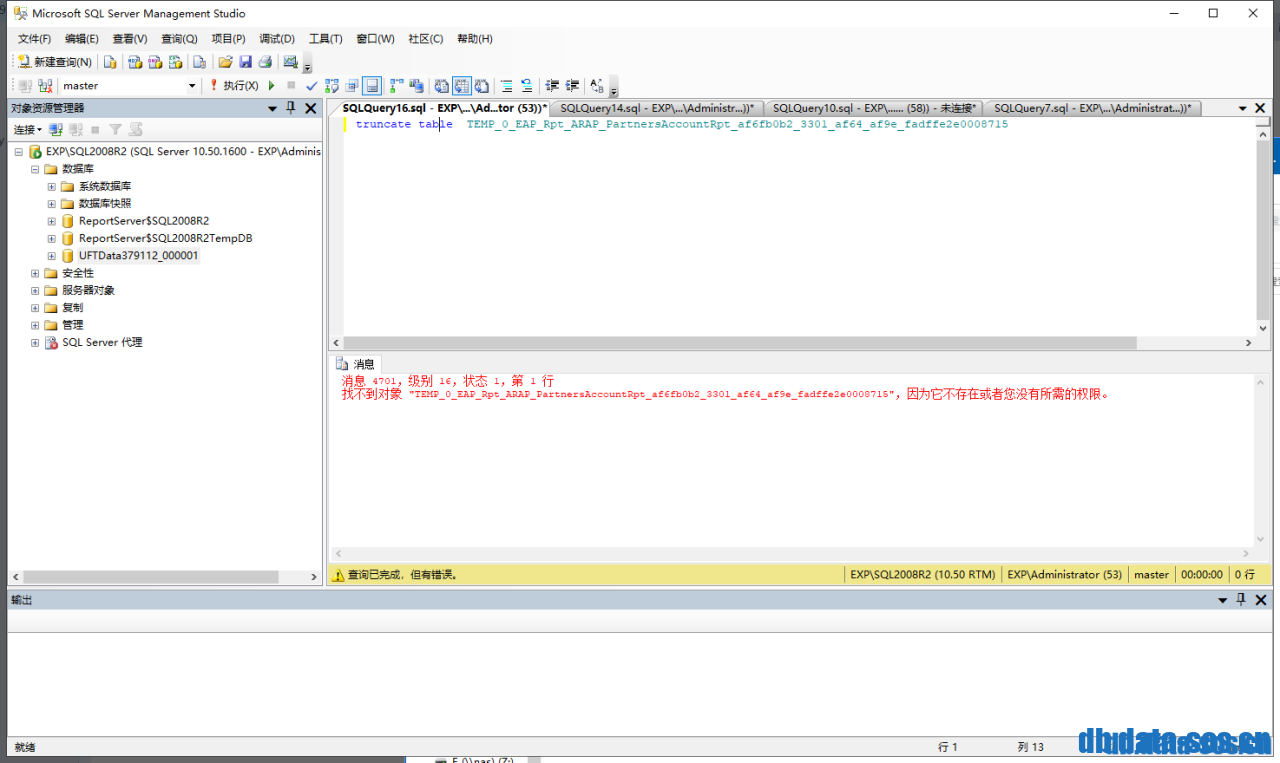Open a SQL Server Compact query
The height and width of the screenshot is (763, 1280).
[199, 62]
